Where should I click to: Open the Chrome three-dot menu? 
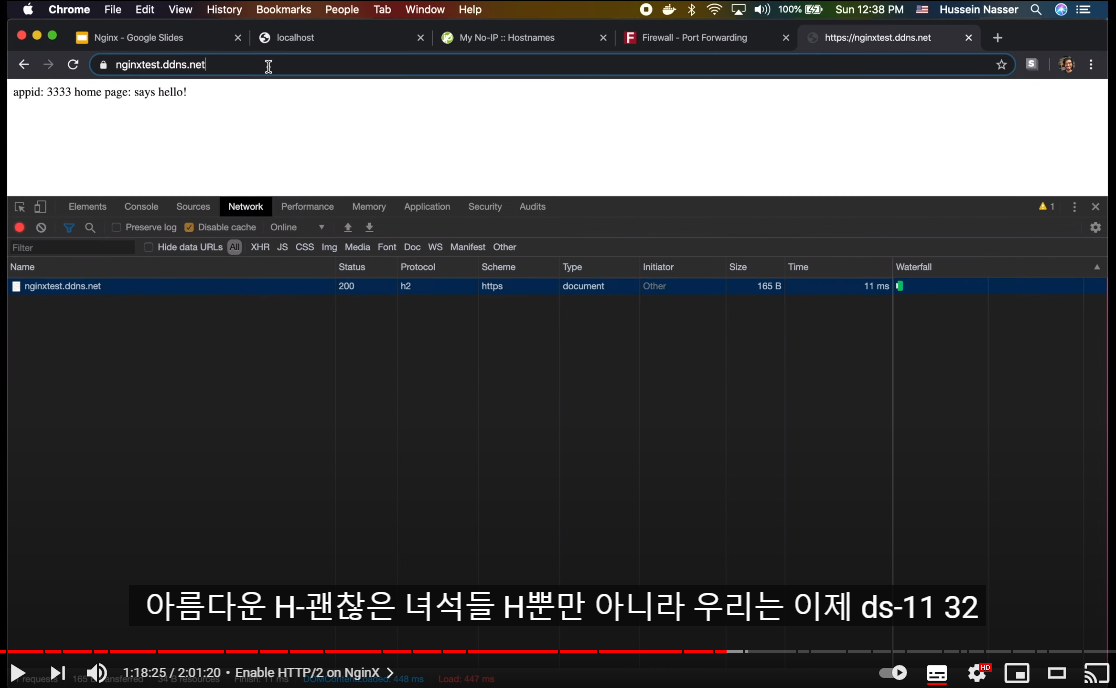click(1091, 65)
